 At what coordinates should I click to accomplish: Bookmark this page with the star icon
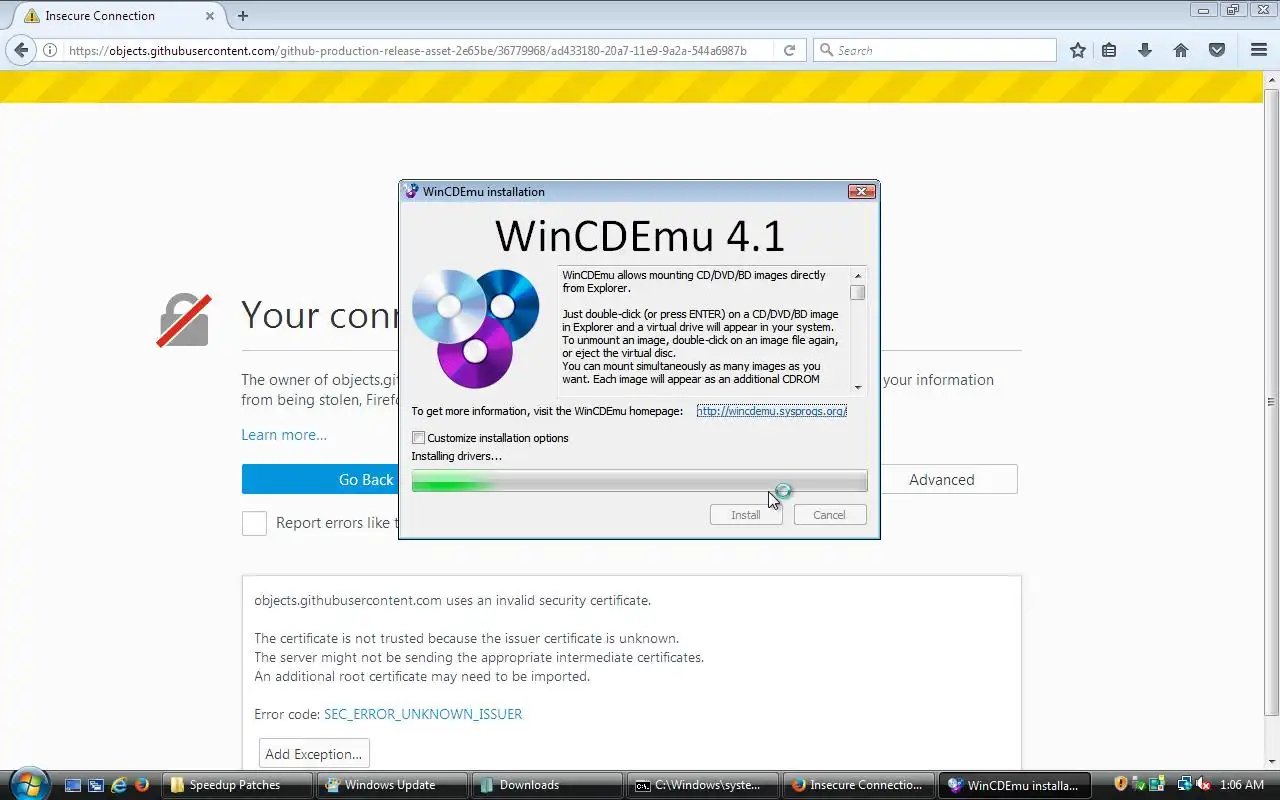click(x=1077, y=50)
